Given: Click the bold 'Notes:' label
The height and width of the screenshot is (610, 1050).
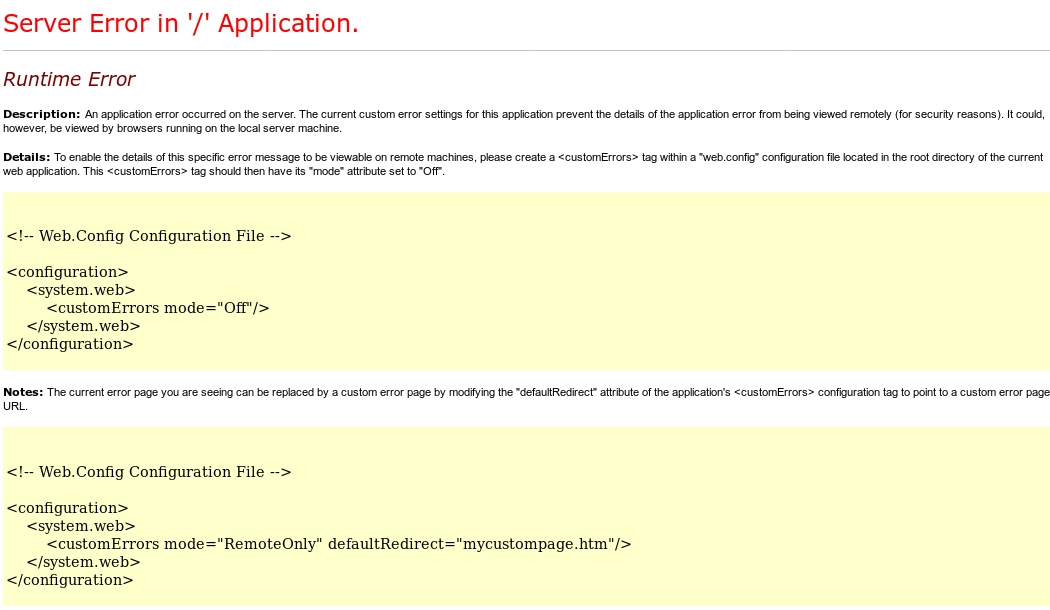Looking at the screenshot, I should 24,393.
